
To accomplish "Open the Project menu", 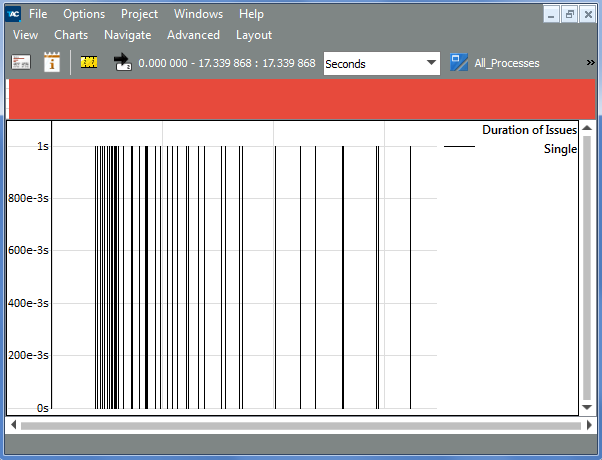I will coord(139,14).
